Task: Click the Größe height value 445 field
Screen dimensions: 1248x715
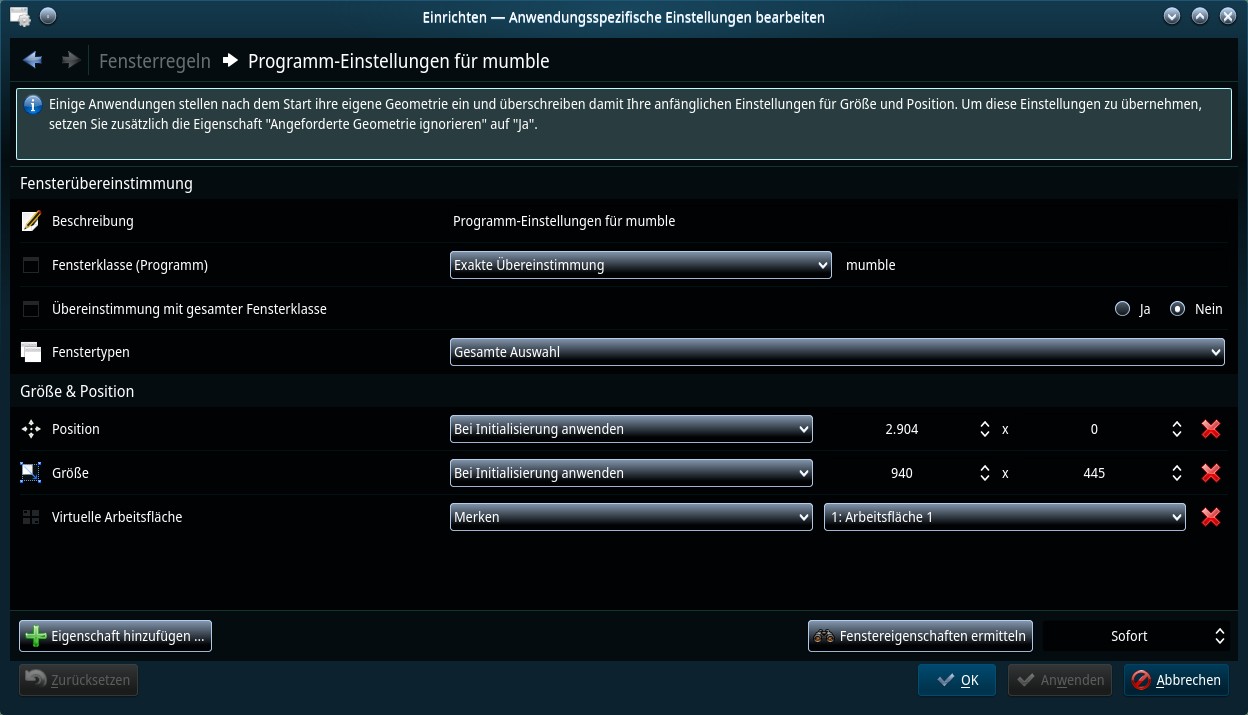Action: [1094, 473]
